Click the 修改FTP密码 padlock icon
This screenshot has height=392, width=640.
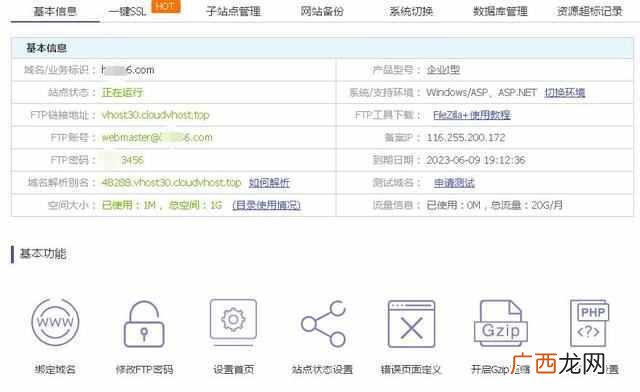144,324
